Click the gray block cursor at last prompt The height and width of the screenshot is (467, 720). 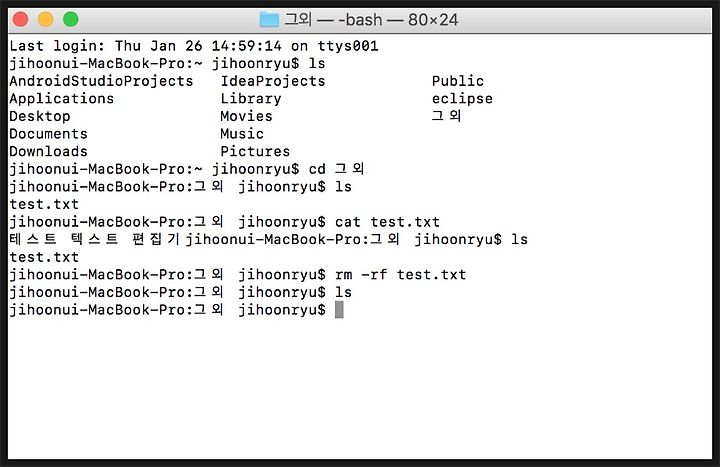click(x=339, y=310)
